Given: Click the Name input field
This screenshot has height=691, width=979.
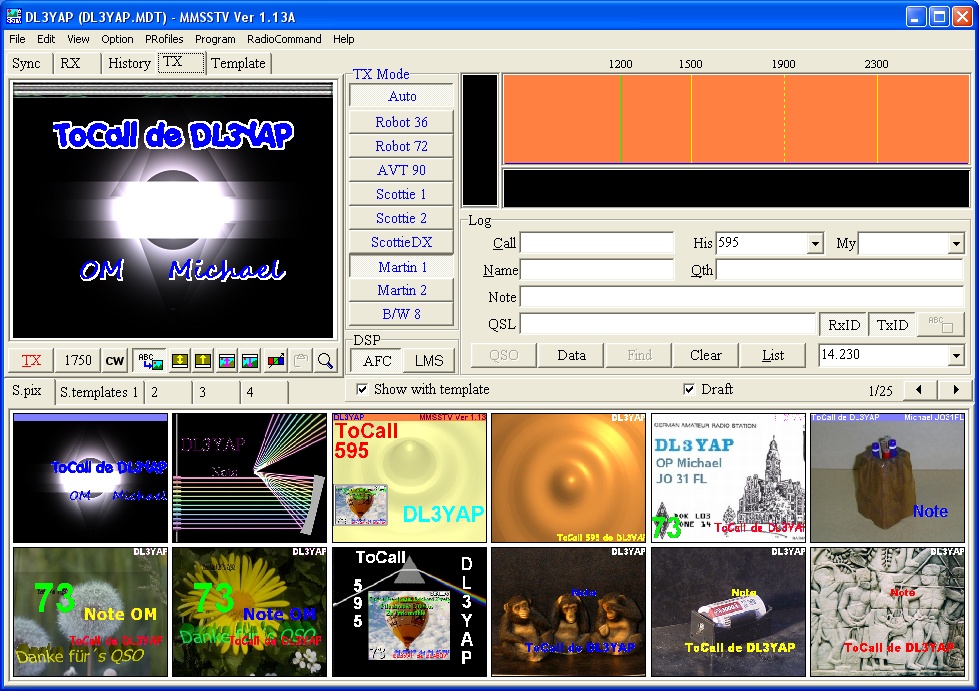Looking at the screenshot, I should pos(597,270).
